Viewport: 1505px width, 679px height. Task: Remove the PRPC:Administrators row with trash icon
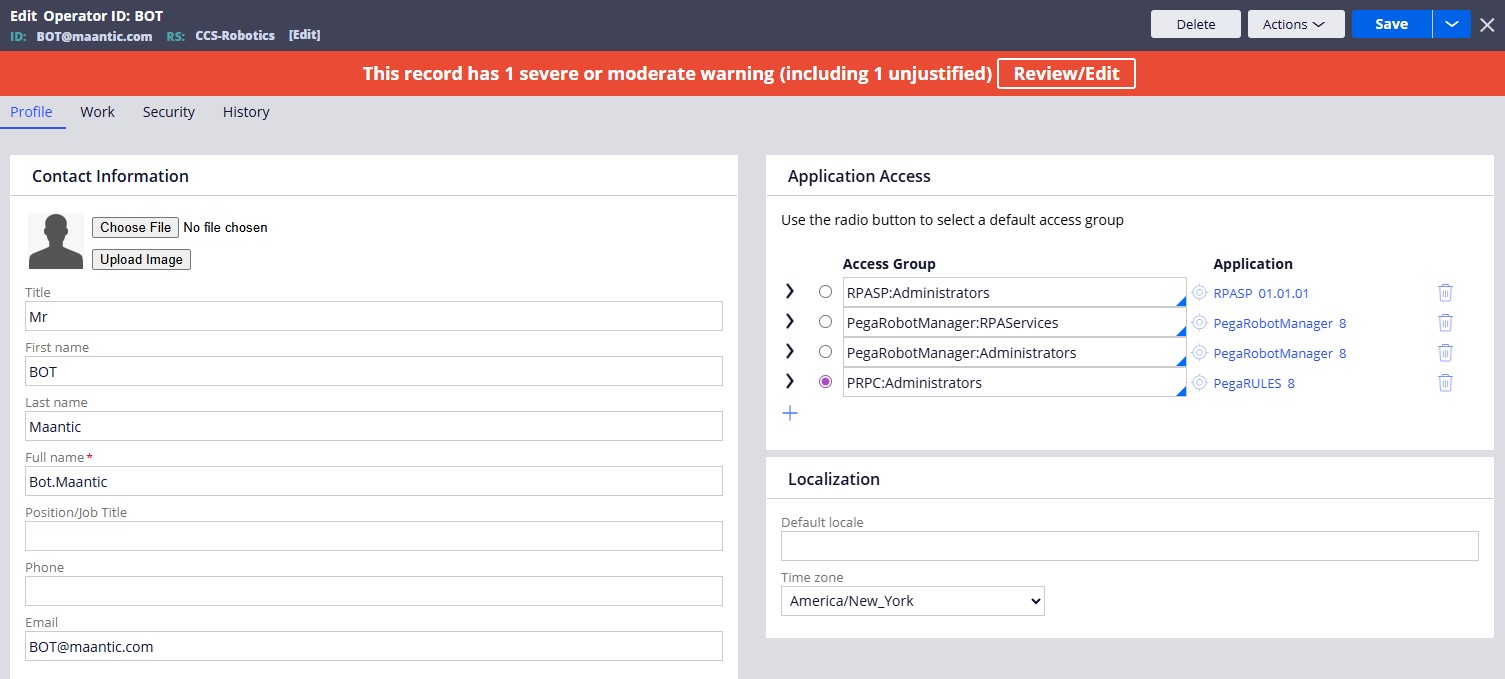pyautogui.click(x=1445, y=383)
